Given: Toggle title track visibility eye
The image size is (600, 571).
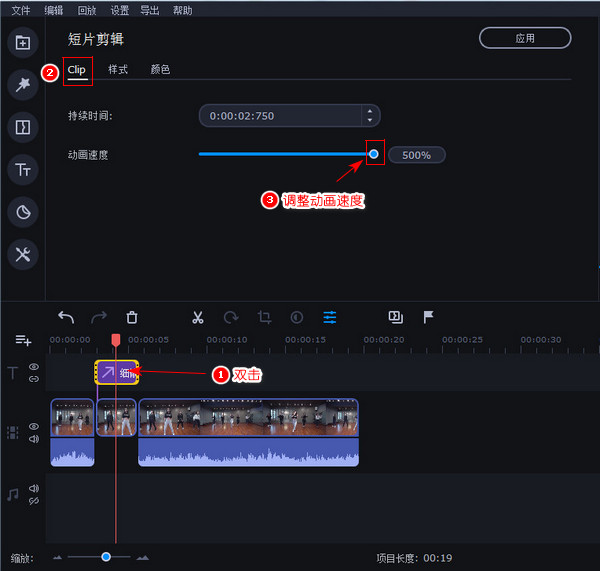Looking at the screenshot, I should tap(34, 367).
